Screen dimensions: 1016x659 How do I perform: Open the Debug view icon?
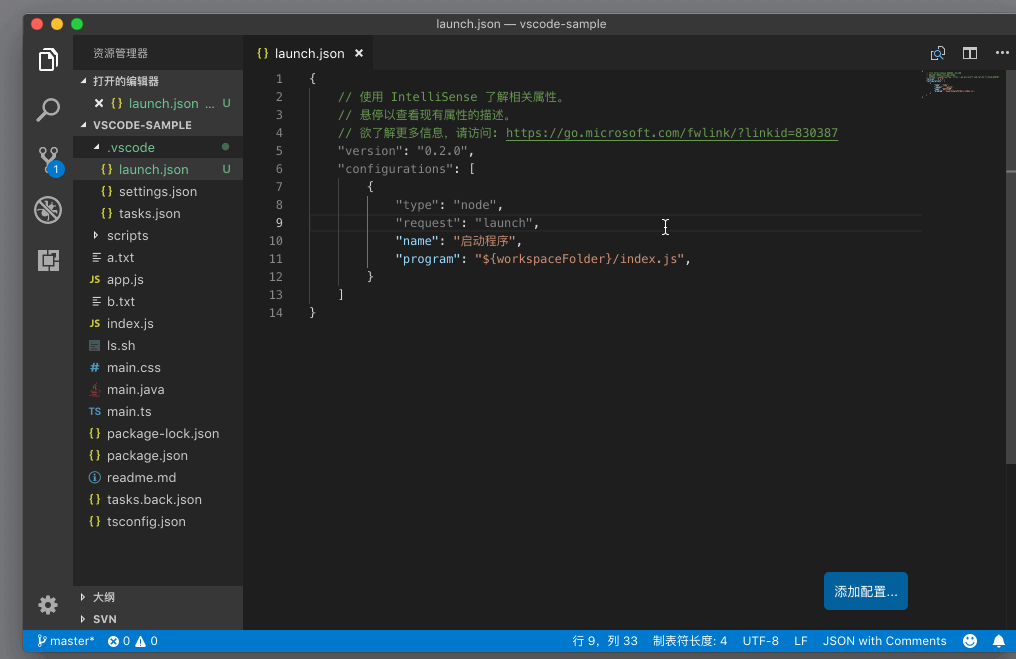pyautogui.click(x=48, y=210)
